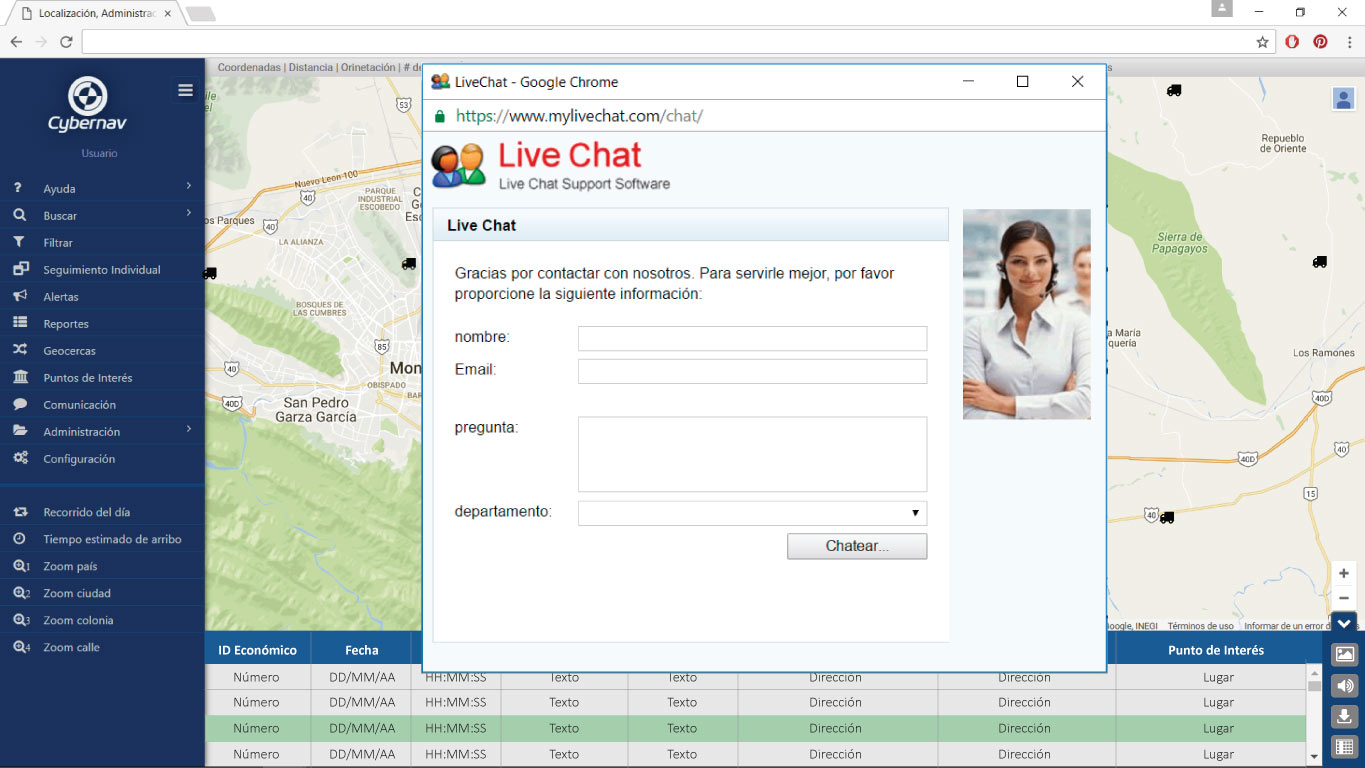This screenshot has width=1365, height=768.
Task: Click the download icon beside the table
Action: pyautogui.click(x=1345, y=716)
